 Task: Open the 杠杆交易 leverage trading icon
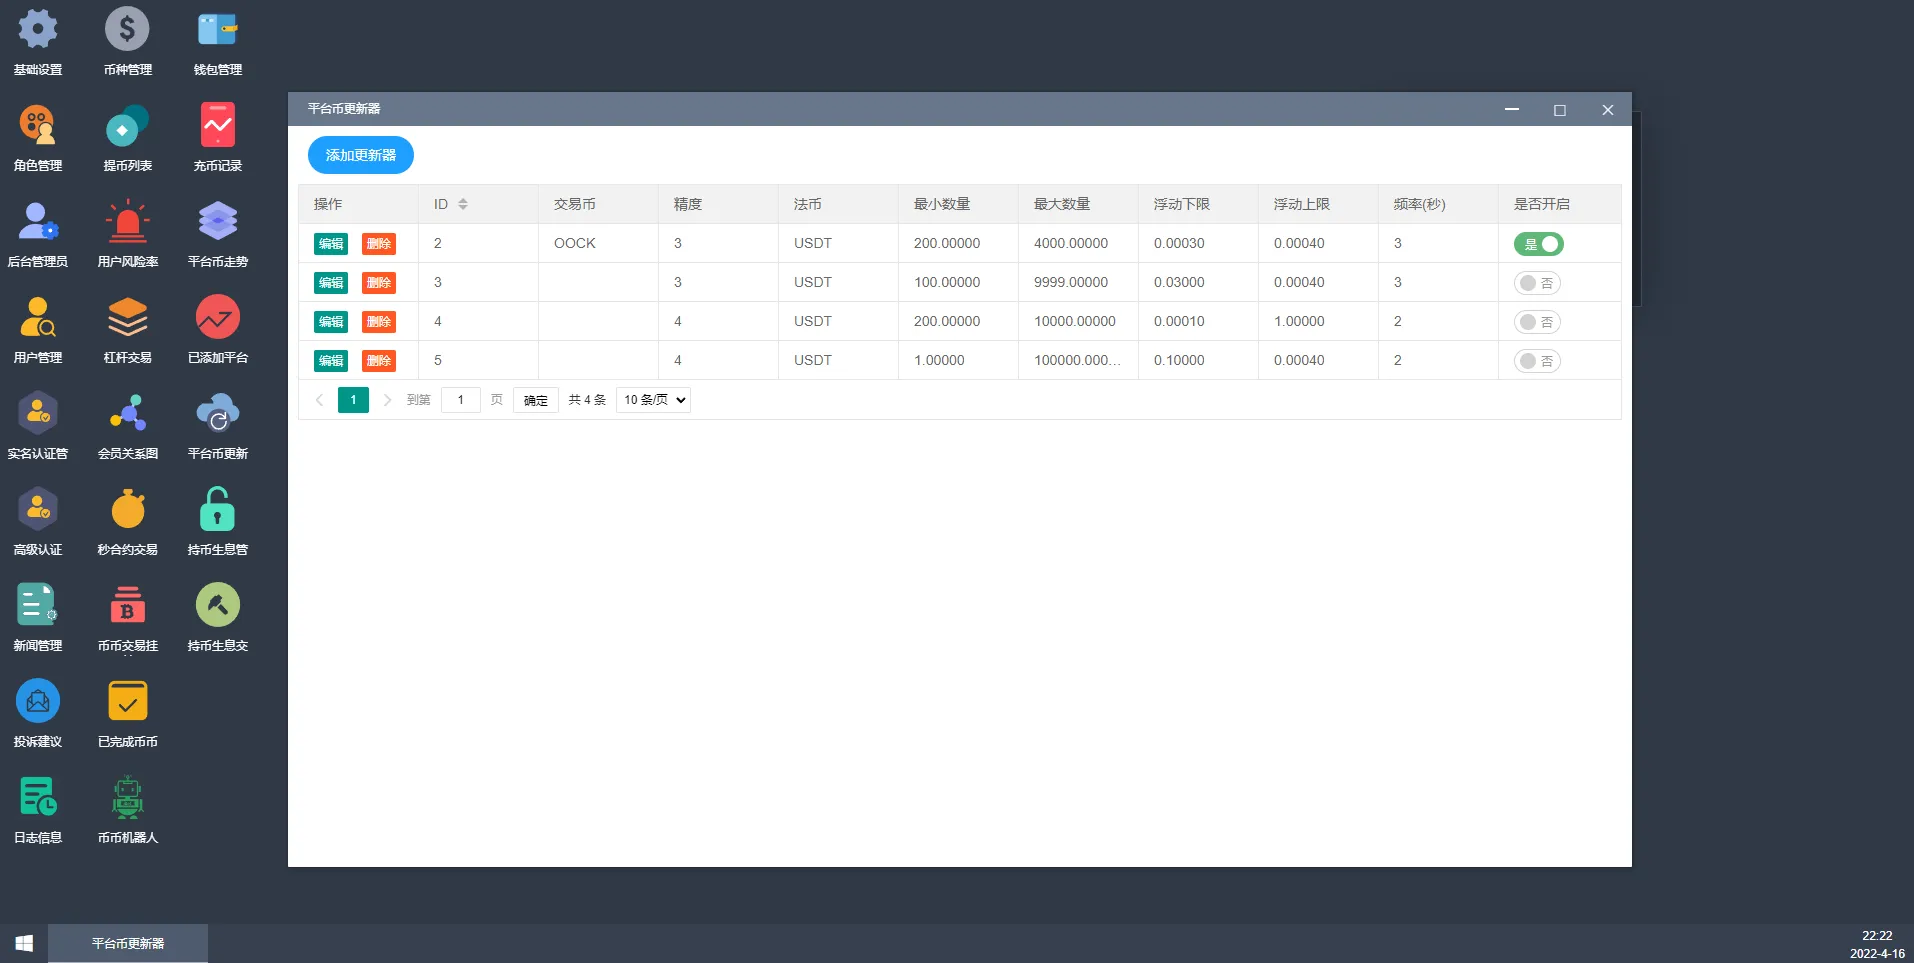[x=127, y=328]
